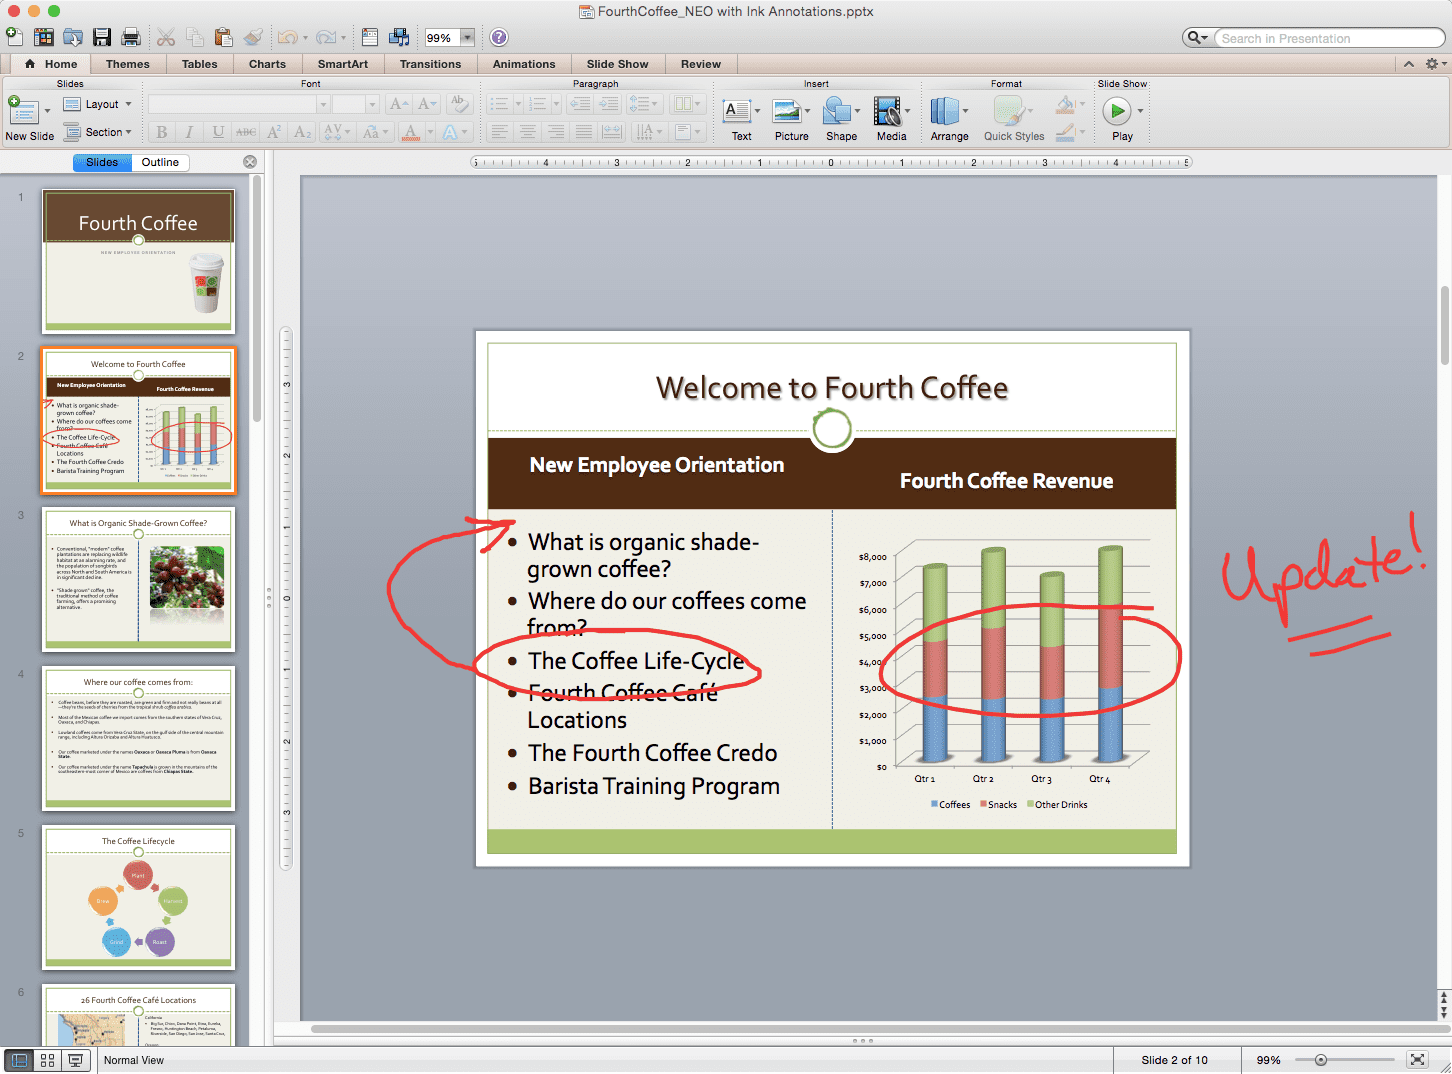Toggle Italic formatting

[x=189, y=132]
